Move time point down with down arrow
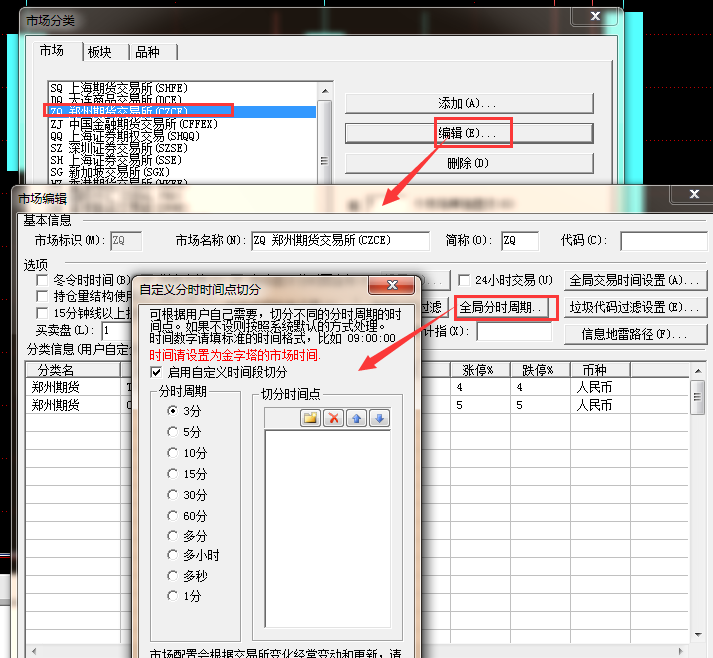 click(378, 418)
